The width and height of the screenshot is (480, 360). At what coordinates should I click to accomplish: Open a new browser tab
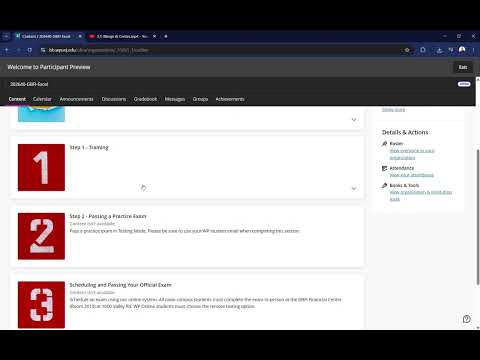pyautogui.click(x=166, y=36)
